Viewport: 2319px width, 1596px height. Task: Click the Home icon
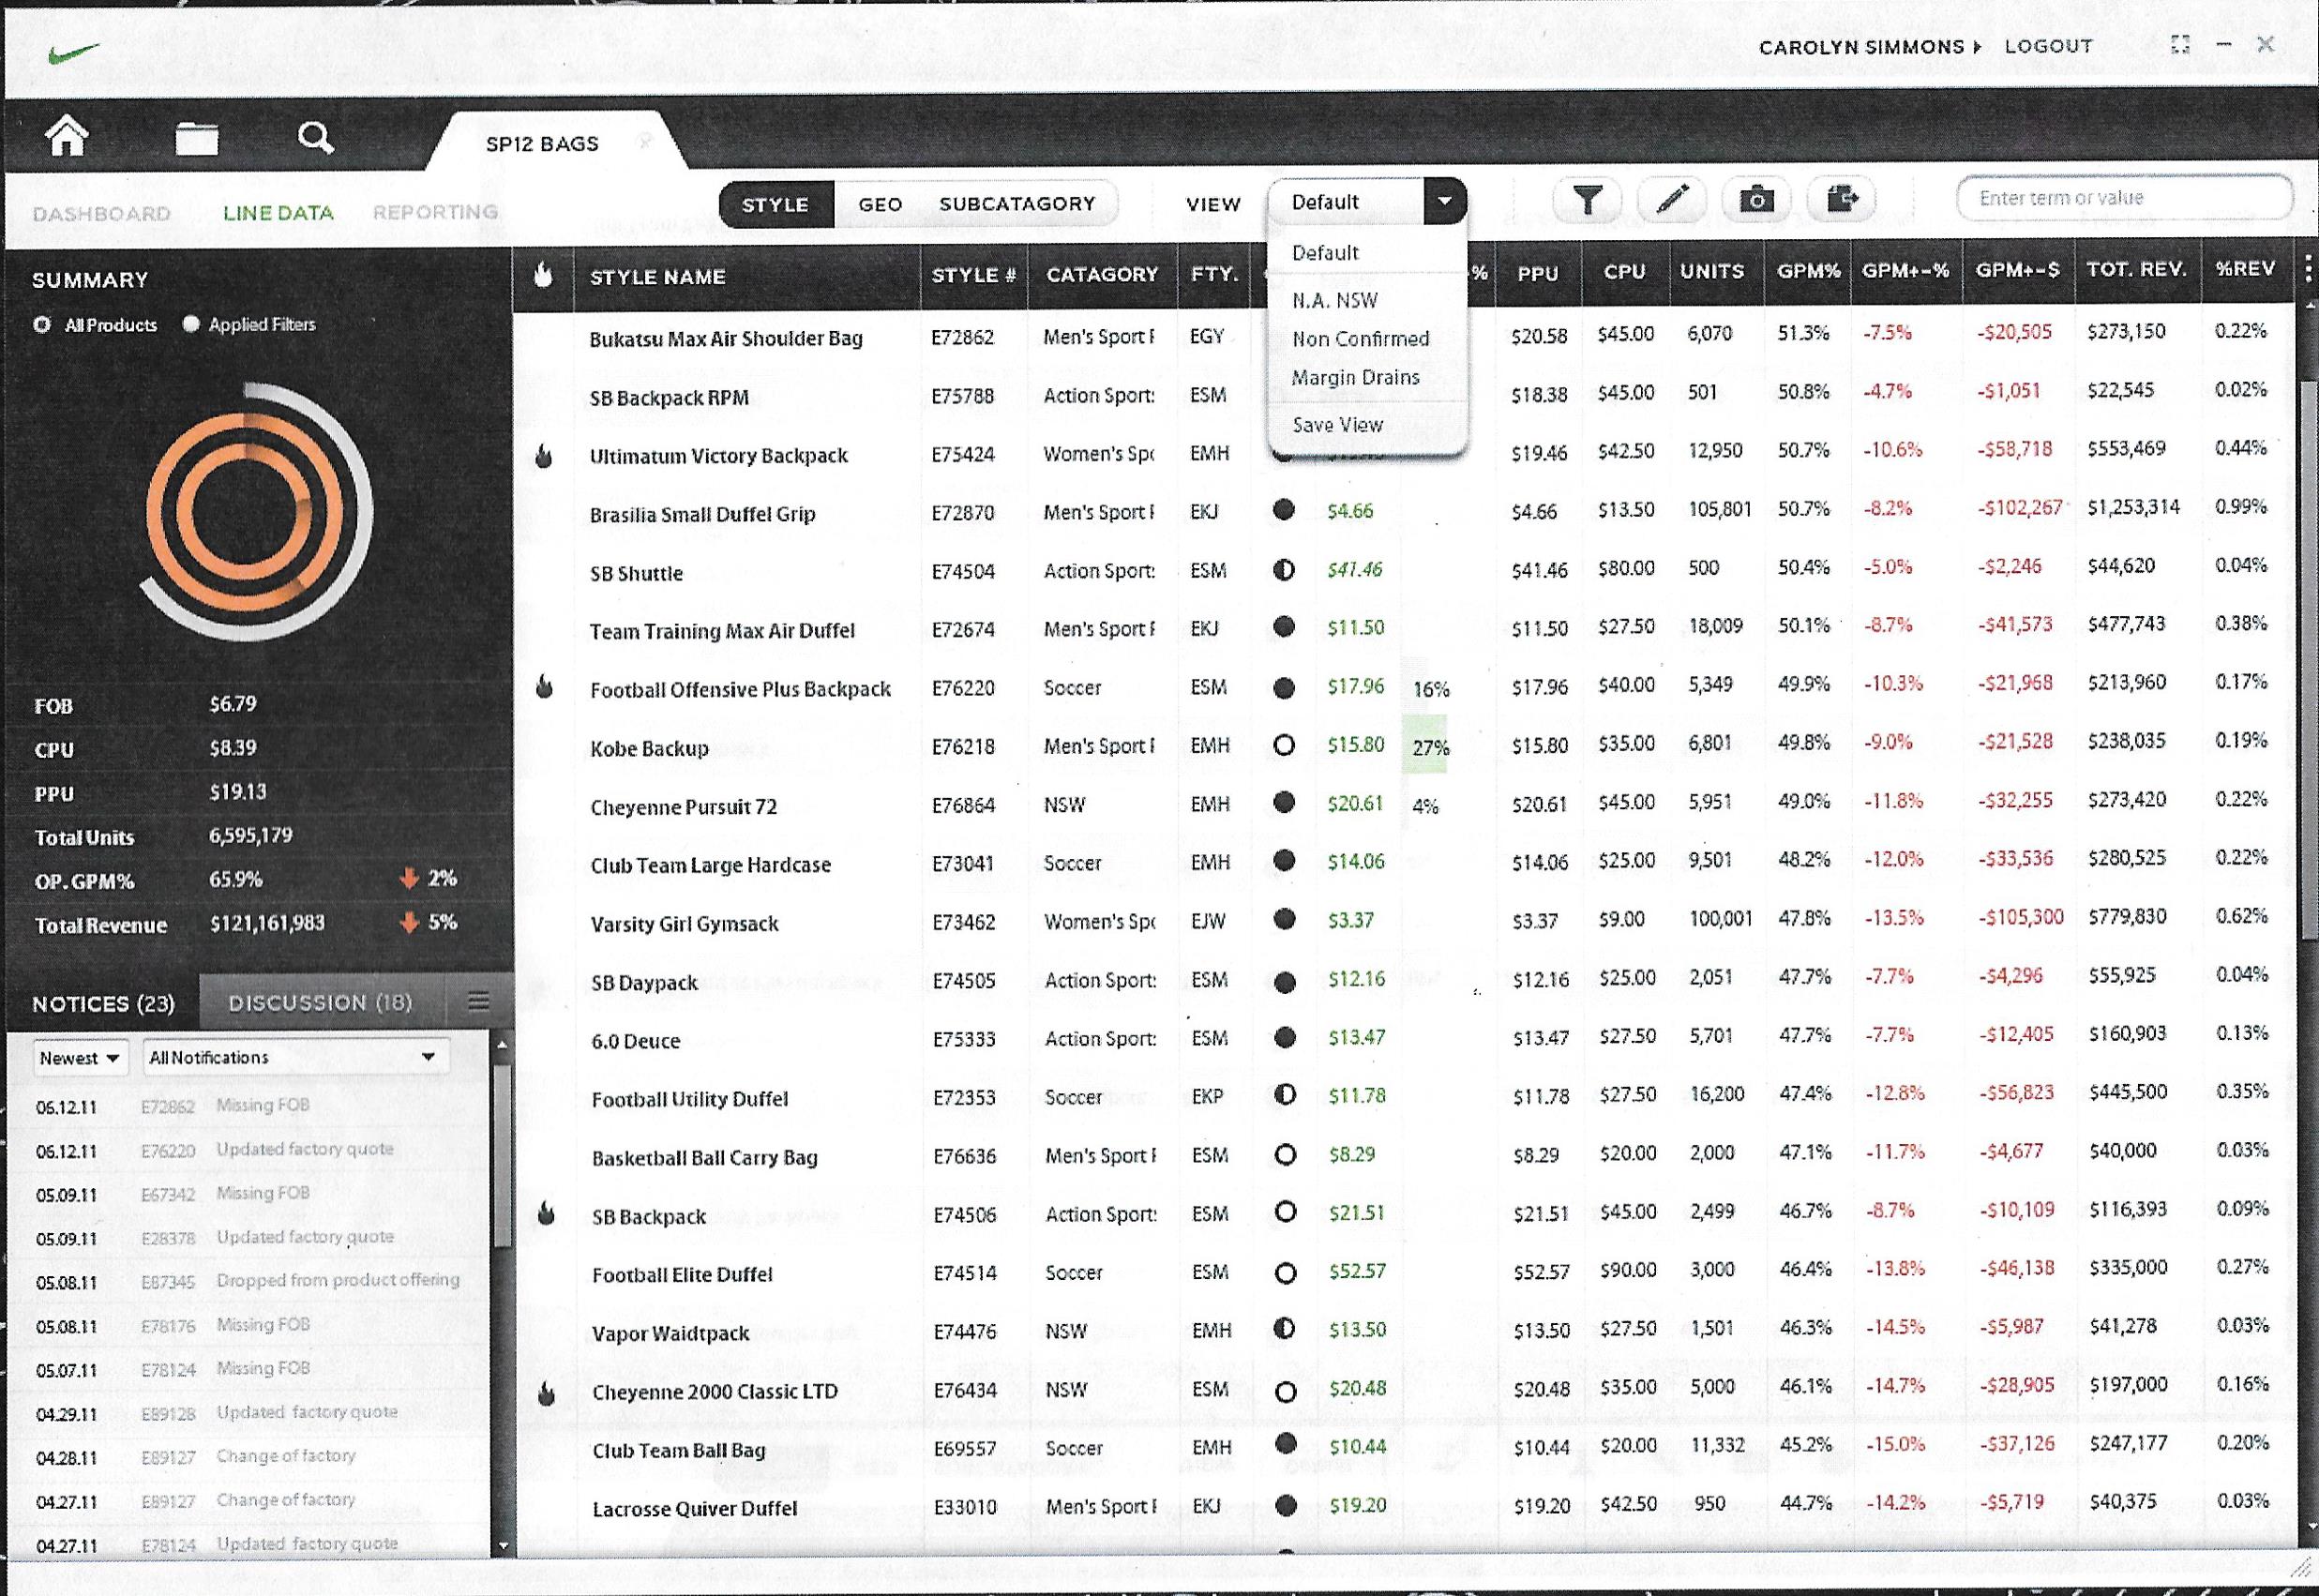[66, 136]
